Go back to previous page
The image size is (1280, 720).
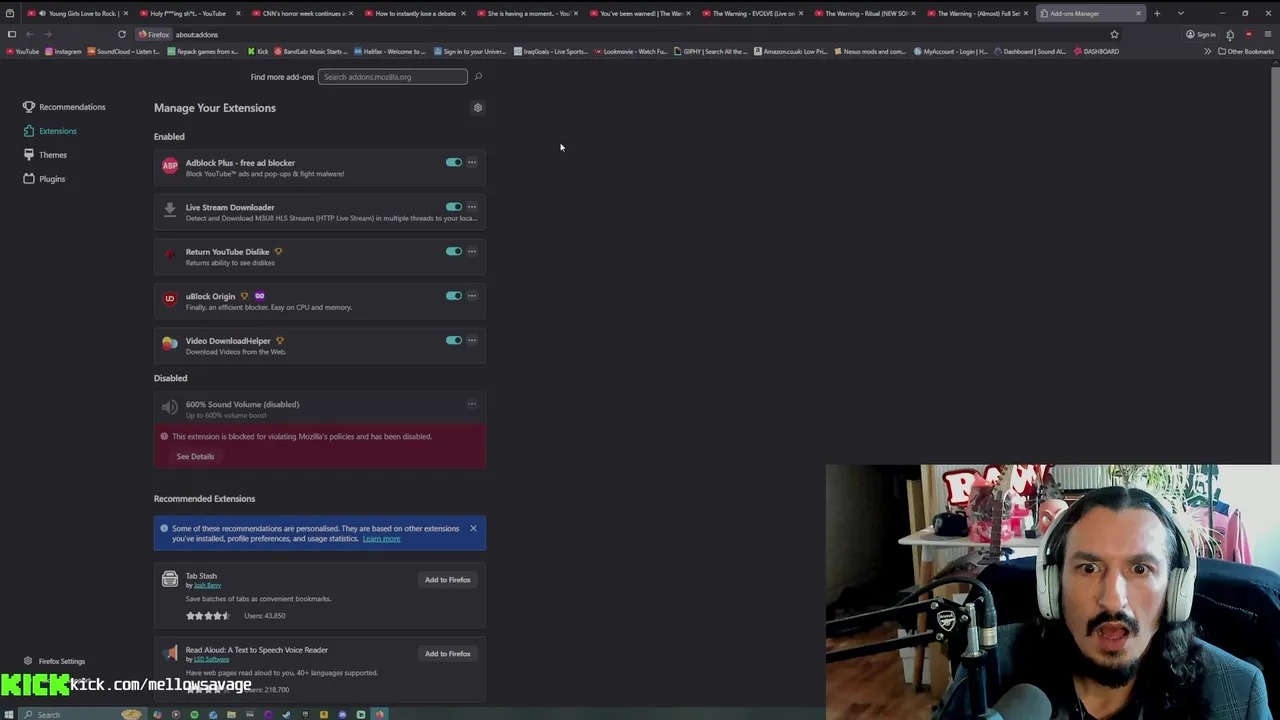tap(30, 34)
